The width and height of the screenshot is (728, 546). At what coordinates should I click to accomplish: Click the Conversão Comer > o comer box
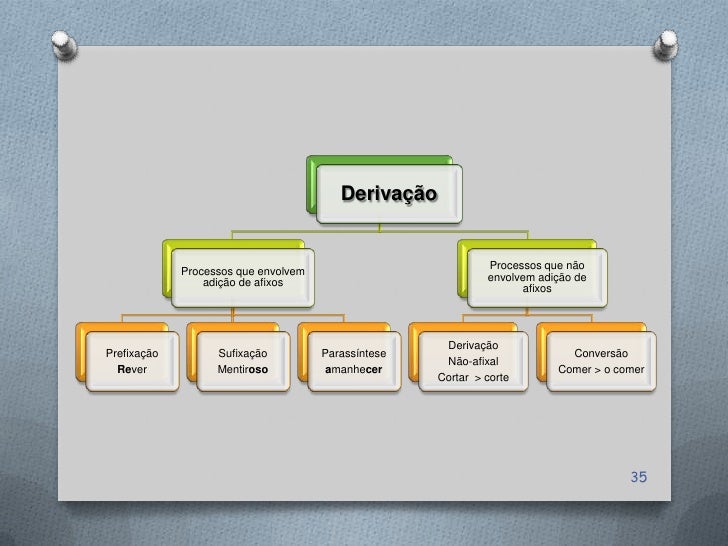[601, 361]
